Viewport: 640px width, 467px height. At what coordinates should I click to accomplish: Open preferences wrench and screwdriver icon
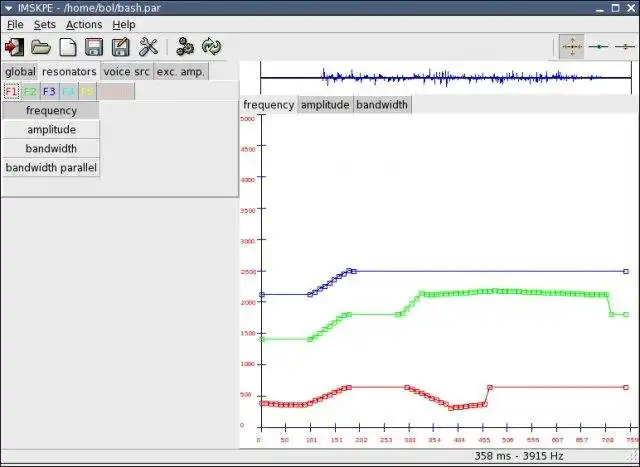click(x=148, y=47)
